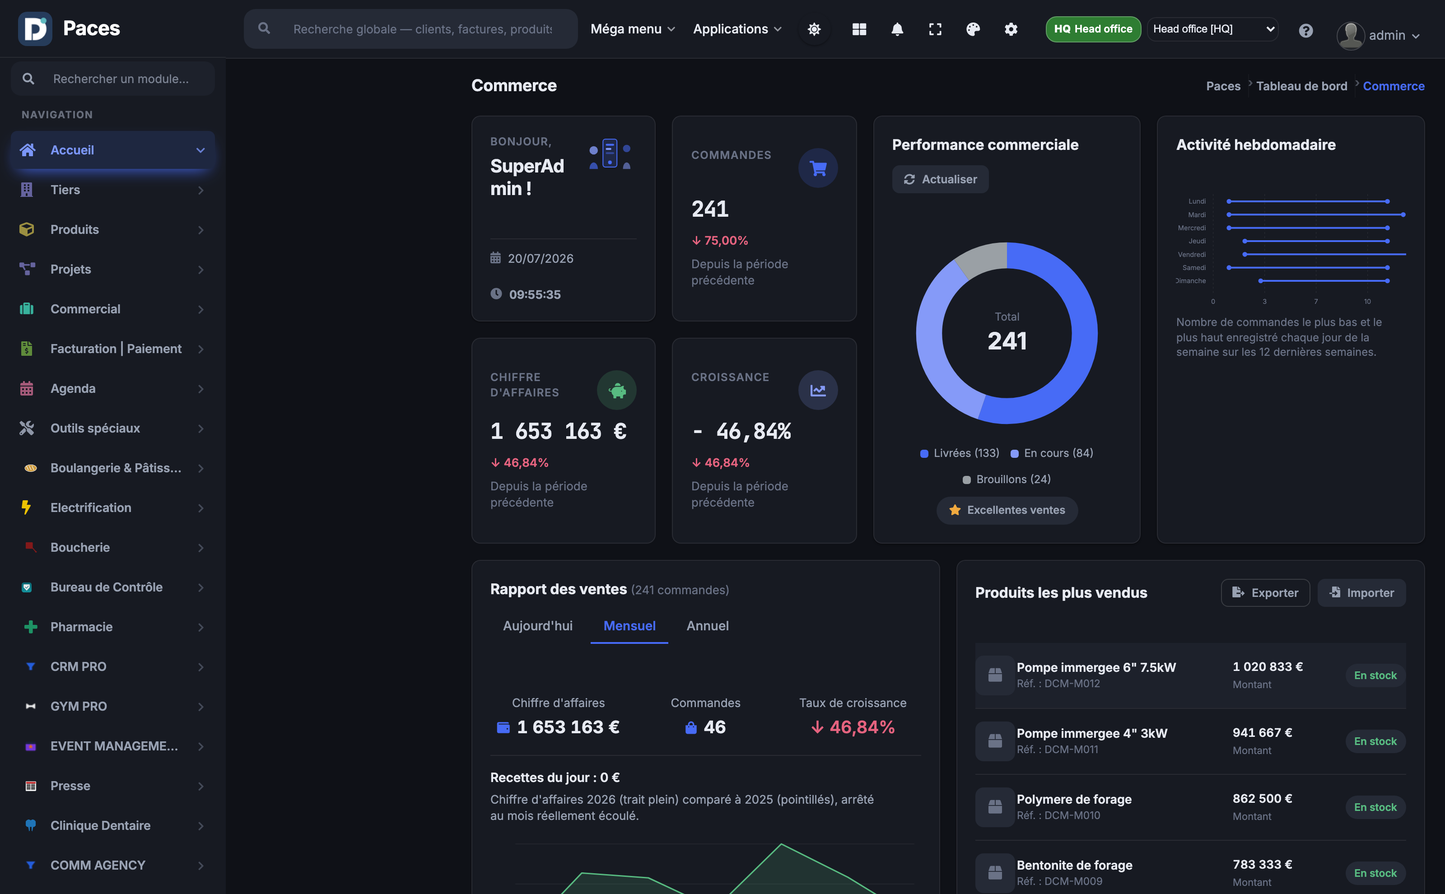The width and height of the screenshot is (1445, 894).
Task: Open the color palette theme icon
Action: click(973, 29)
